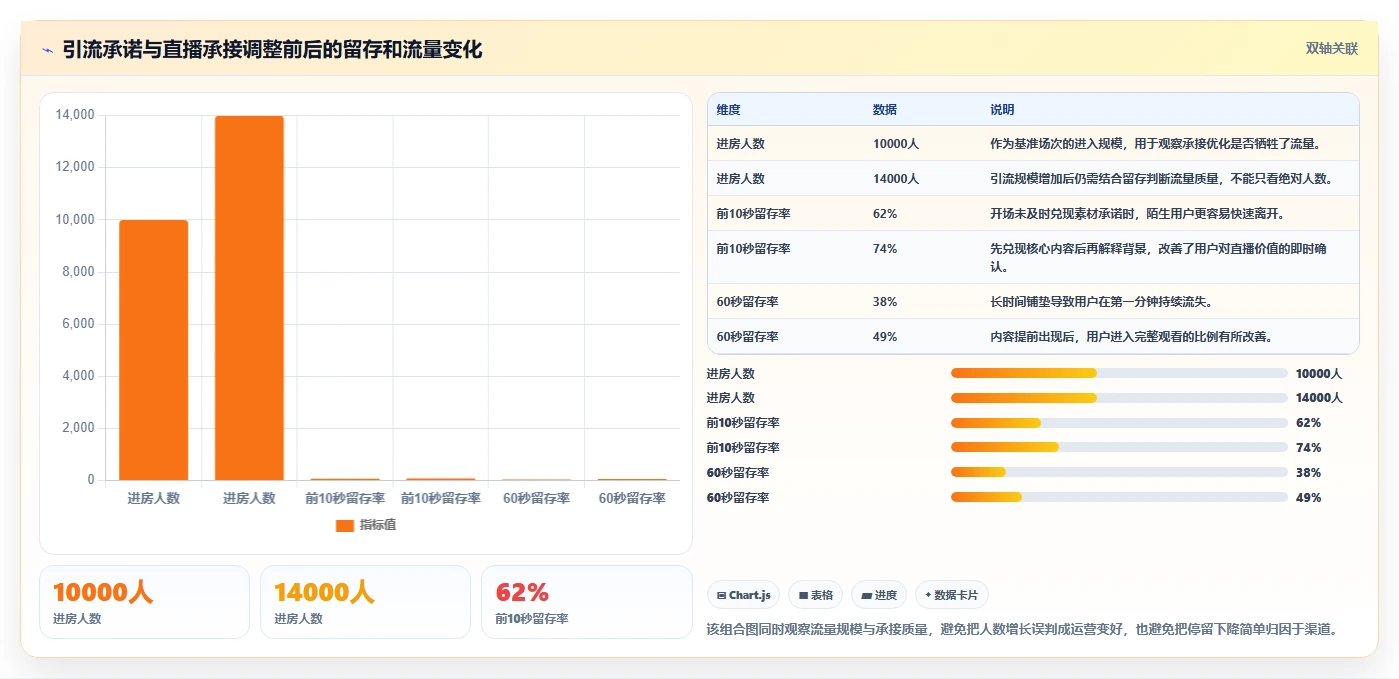Click the description starting 引流规模增加后
This screenshot has height=679, width=1399.
1162,179
